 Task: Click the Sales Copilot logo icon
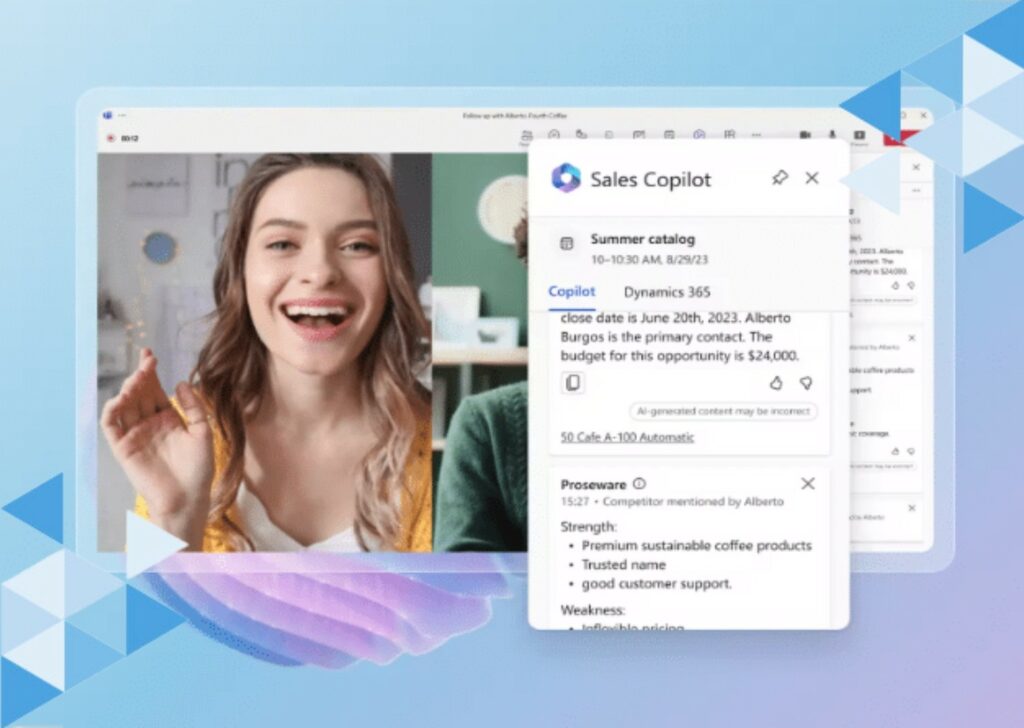tap(566, 178)
